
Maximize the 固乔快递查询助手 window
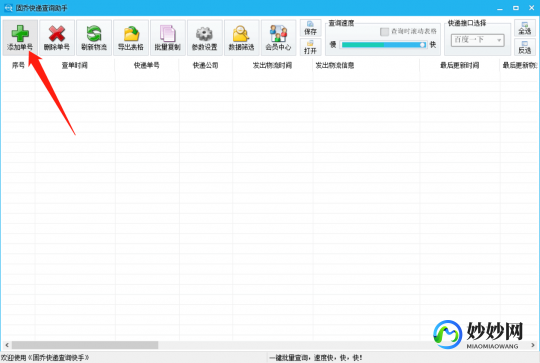tap(516, 8)
